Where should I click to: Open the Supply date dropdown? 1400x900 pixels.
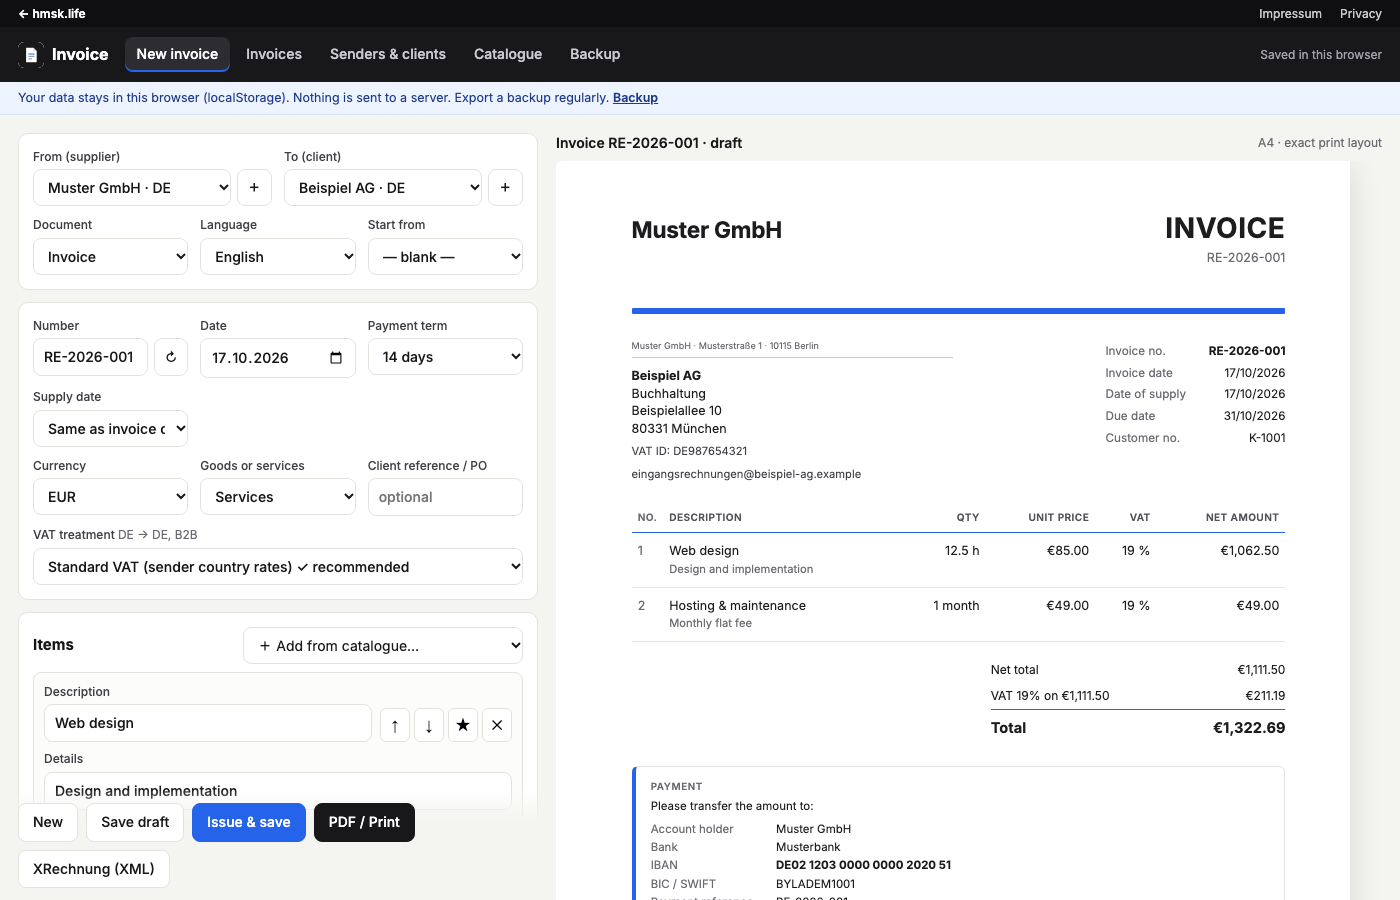[x=110, y=429]
